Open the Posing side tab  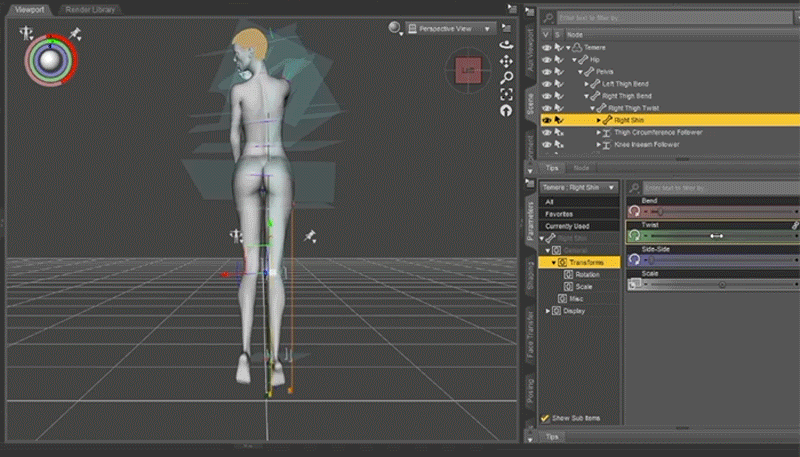pyautogui.click(x=530, y=391)
